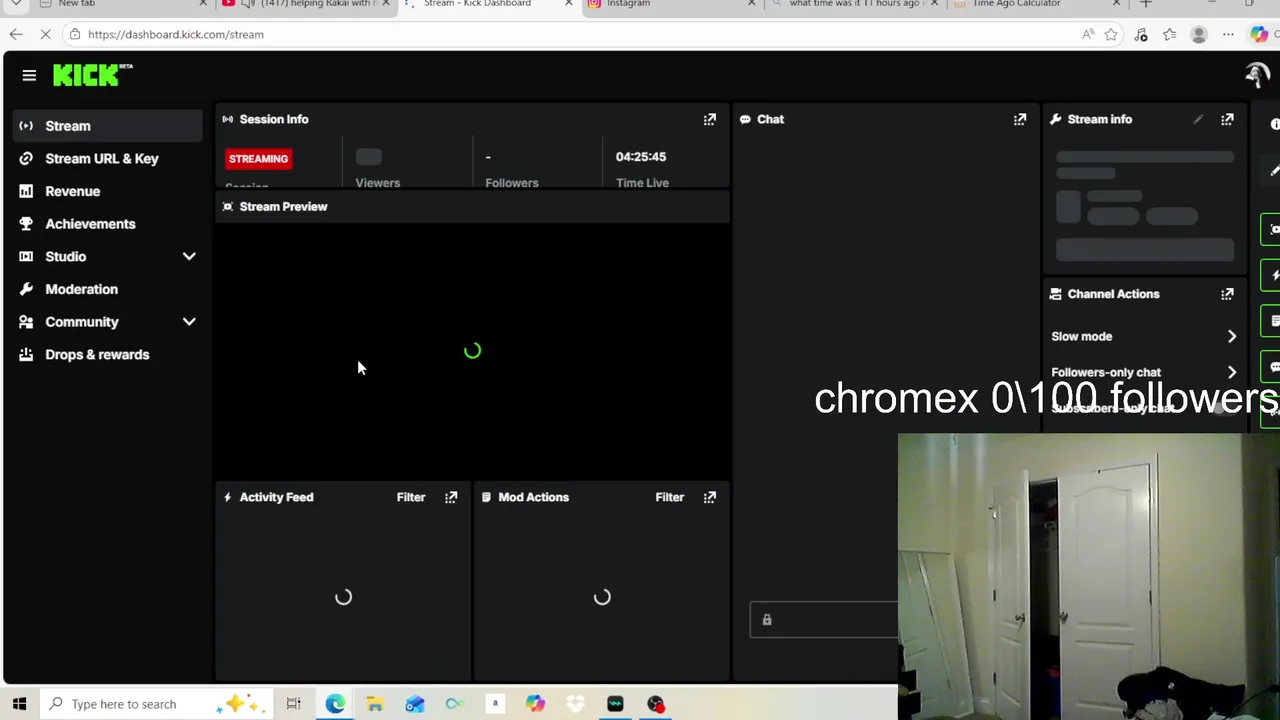This screenshot has width=1280, height=720.
Task: Open the tab search dropdown arrow
Action: click(x=16, y=4)
